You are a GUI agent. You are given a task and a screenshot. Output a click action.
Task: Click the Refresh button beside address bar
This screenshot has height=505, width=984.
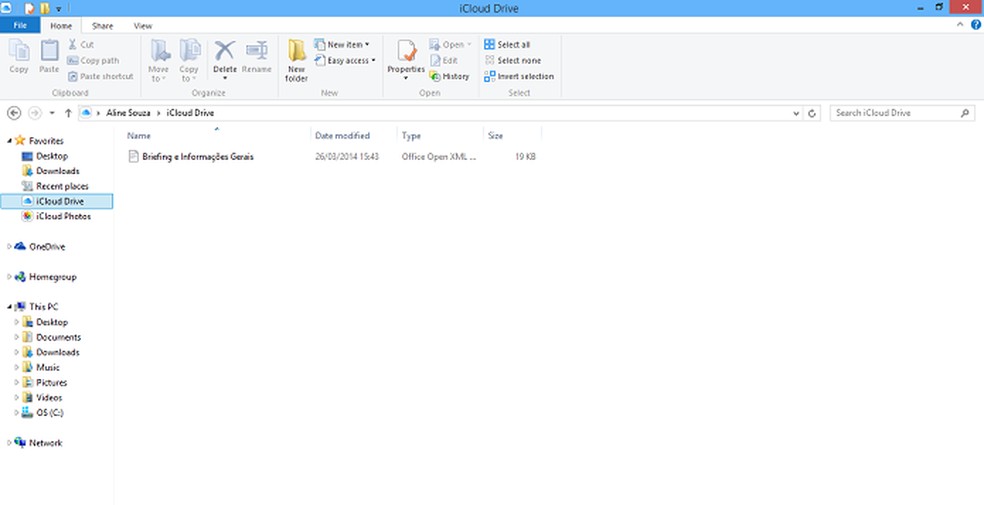point(812,113)
